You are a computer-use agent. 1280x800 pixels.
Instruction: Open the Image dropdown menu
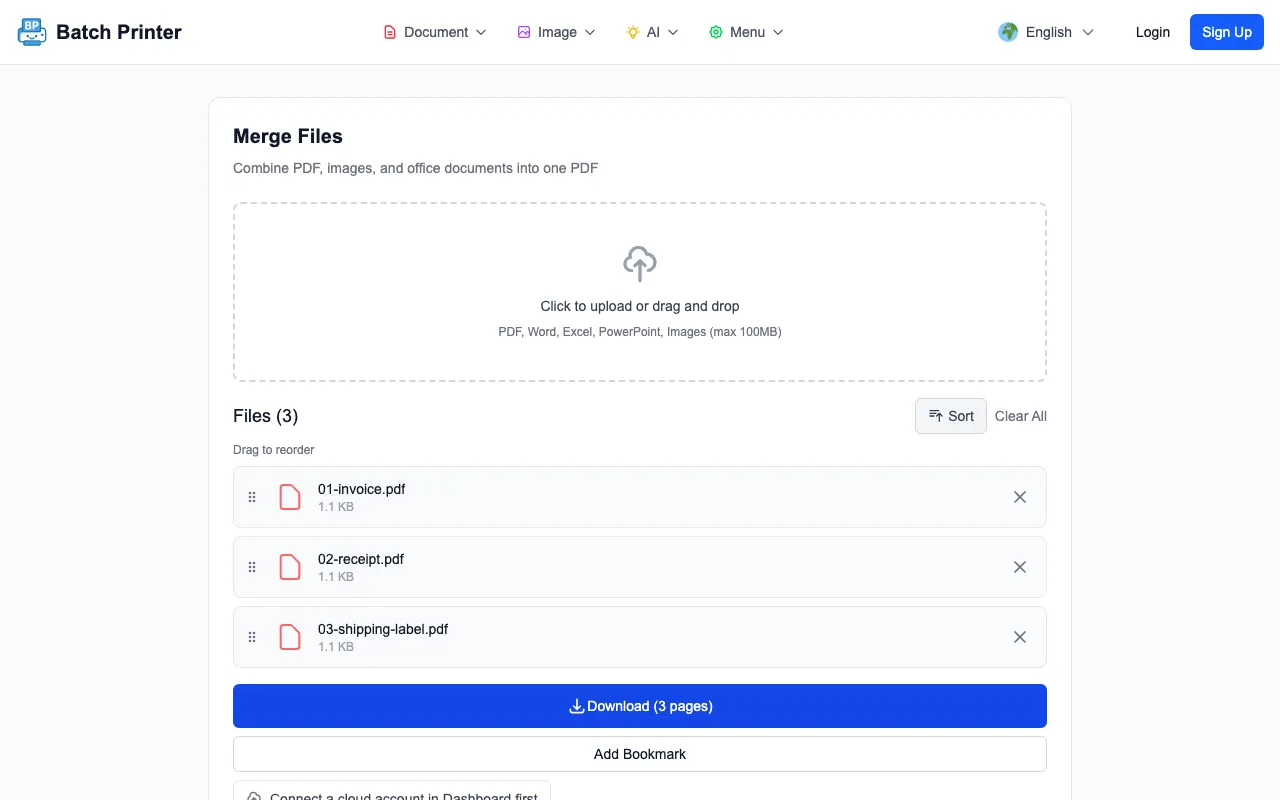coord(556,32)
